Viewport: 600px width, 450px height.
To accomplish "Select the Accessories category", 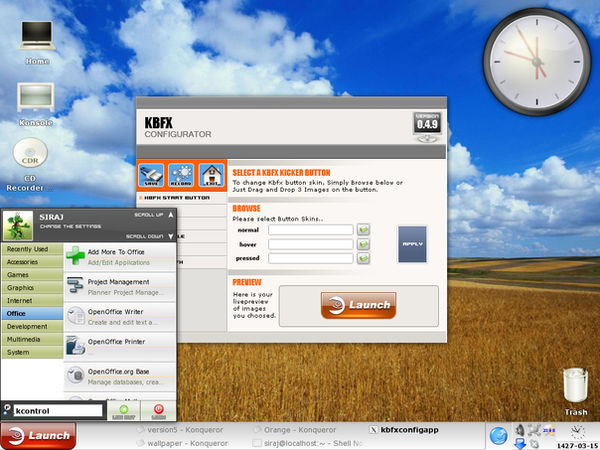I will click(x=32, y=262).
